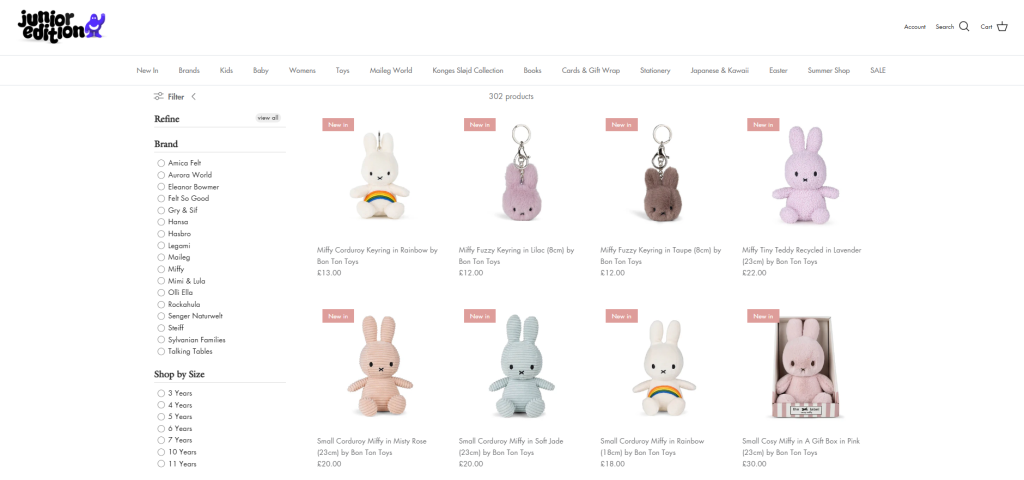This screenshot has width=1024, height=480.
Task: Click Miffy Fuzzy Keyring in Lilac title
Action: (517, 255)
